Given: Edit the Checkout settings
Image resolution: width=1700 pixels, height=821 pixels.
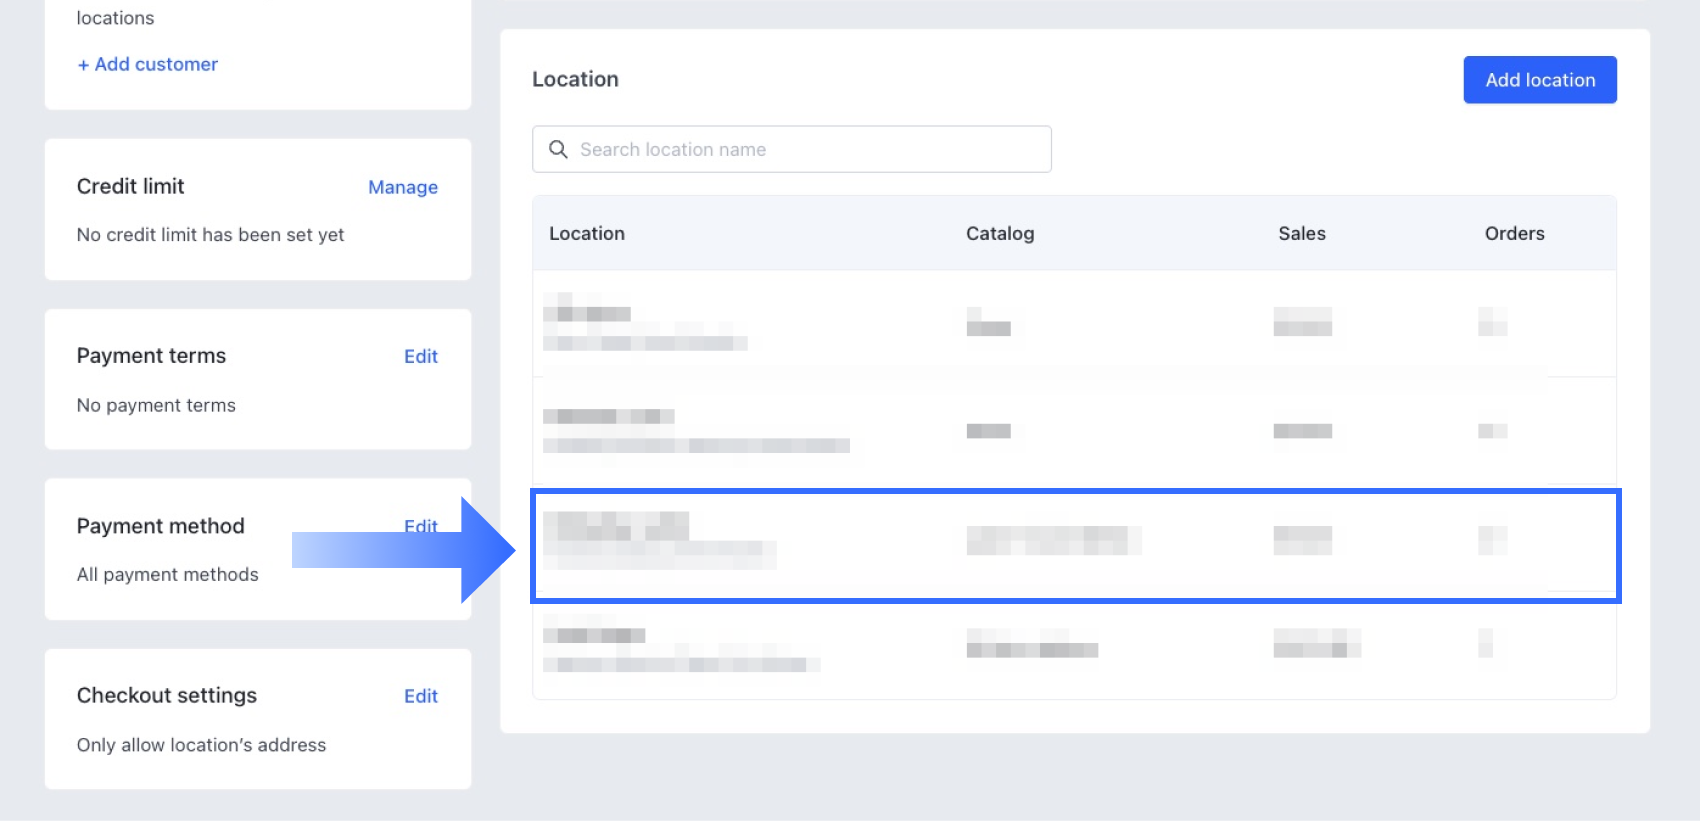Looking at the screenshot, I should pos(420,696).
